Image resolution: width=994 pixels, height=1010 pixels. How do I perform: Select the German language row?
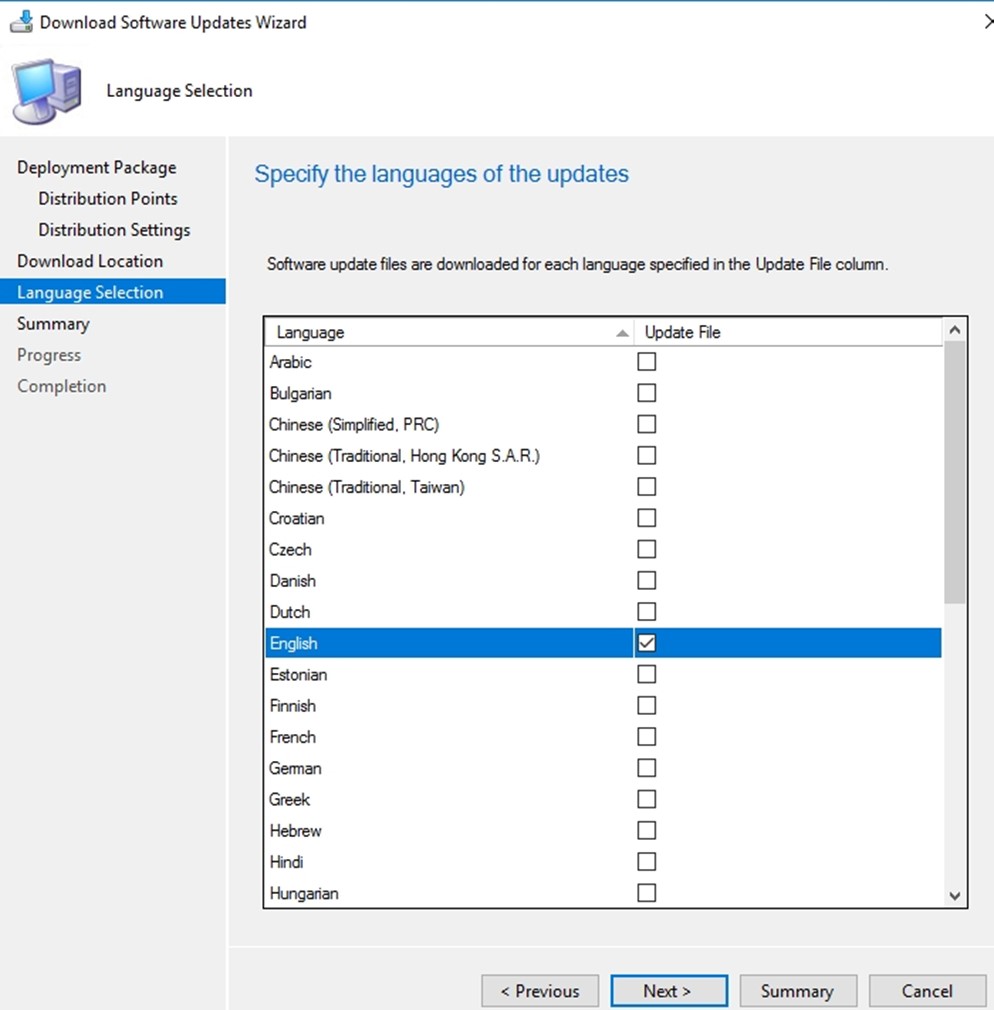[x=603, y=768]
